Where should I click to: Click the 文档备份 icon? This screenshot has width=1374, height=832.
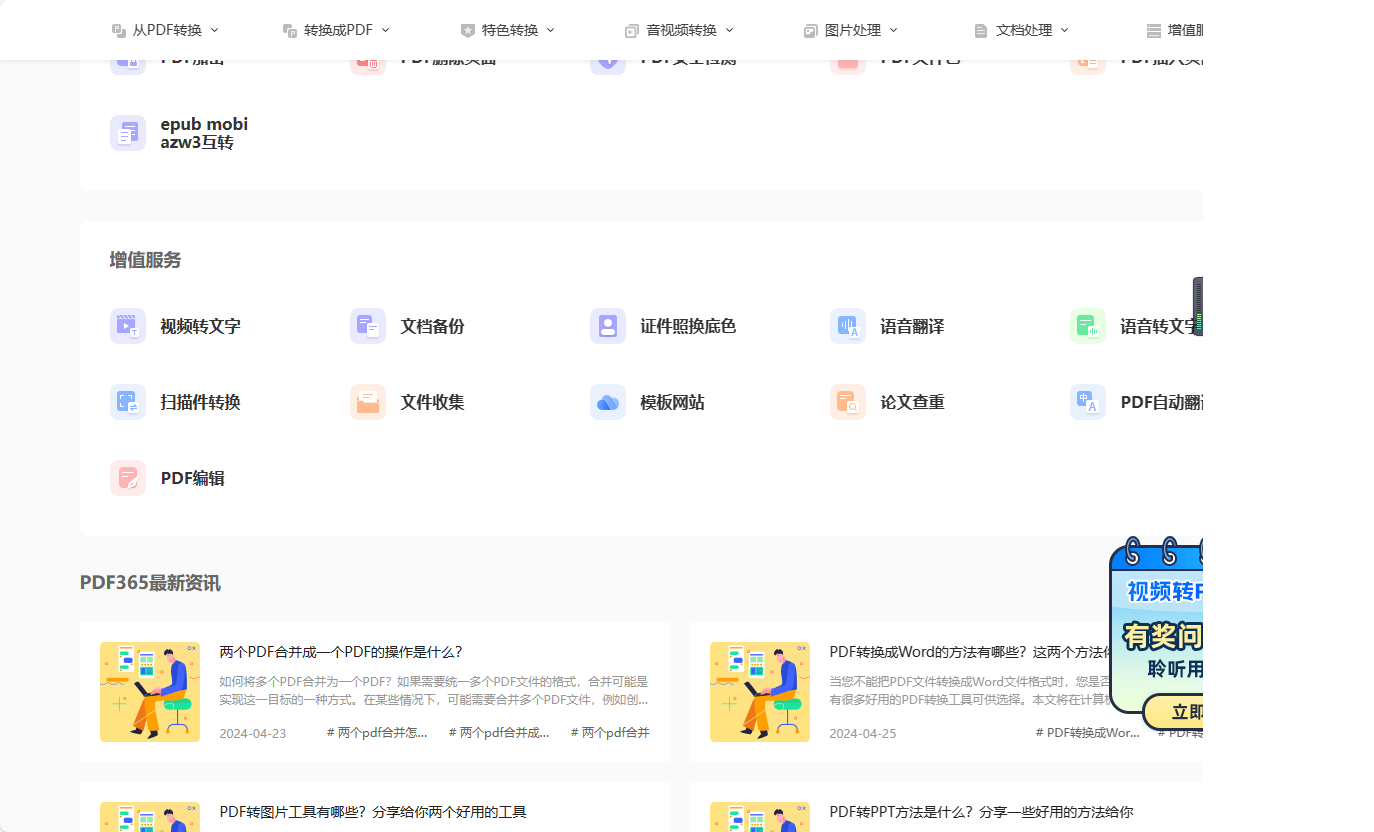[x=368, y=326]
